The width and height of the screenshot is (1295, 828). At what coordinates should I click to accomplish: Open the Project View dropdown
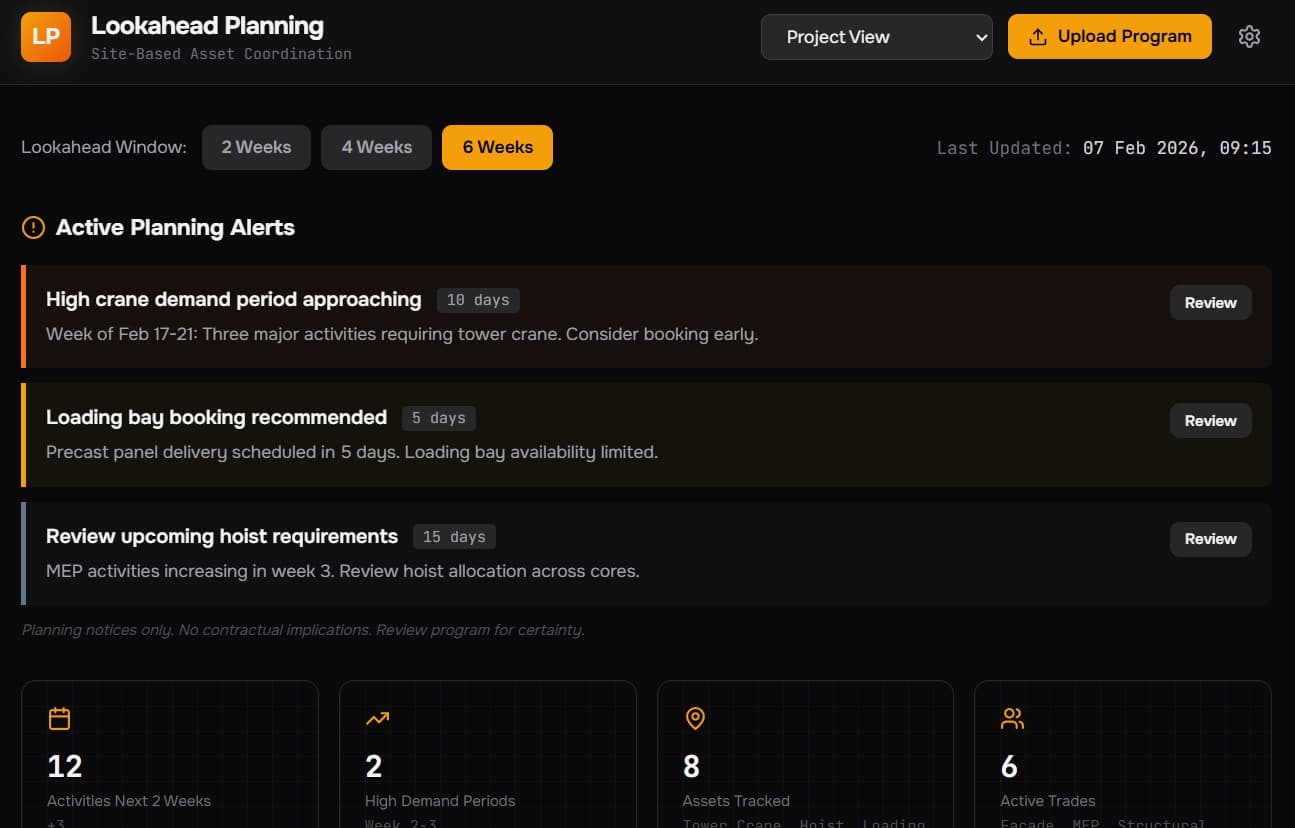pyautogui.click(x=876, y=36)
